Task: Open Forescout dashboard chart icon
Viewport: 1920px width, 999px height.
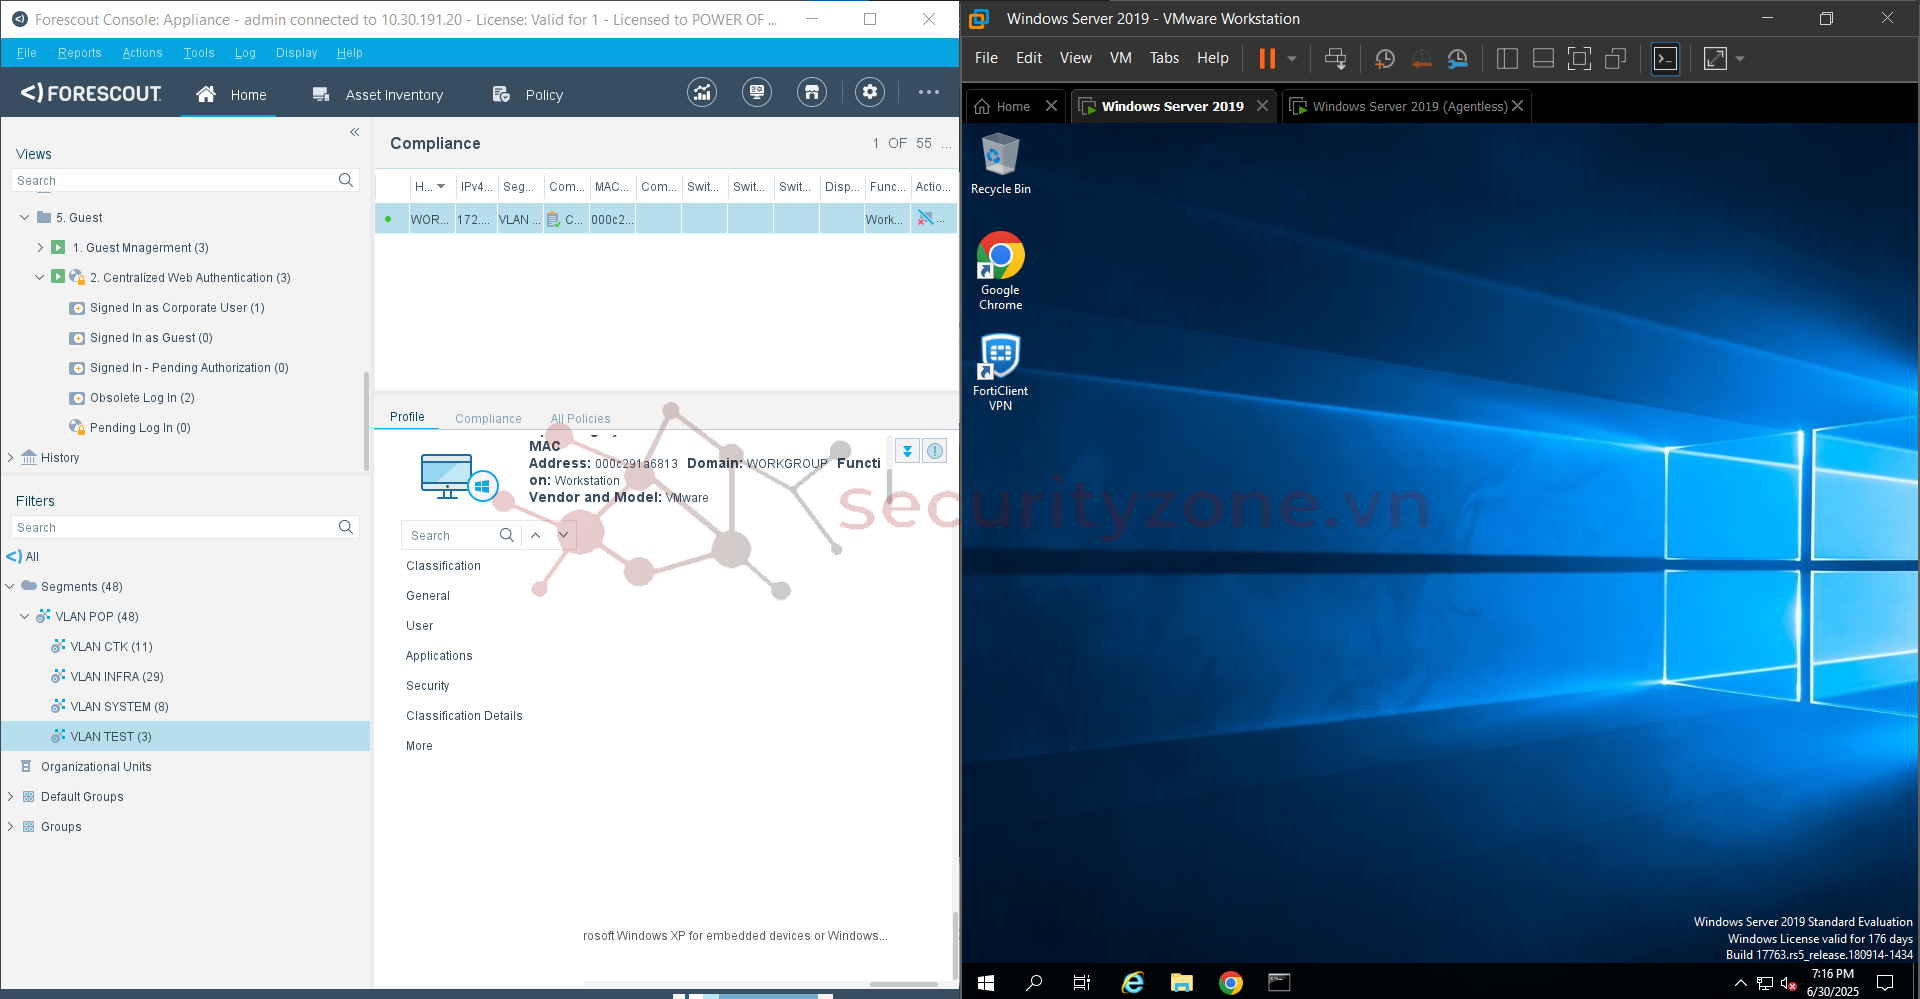Action: point(702,93)
